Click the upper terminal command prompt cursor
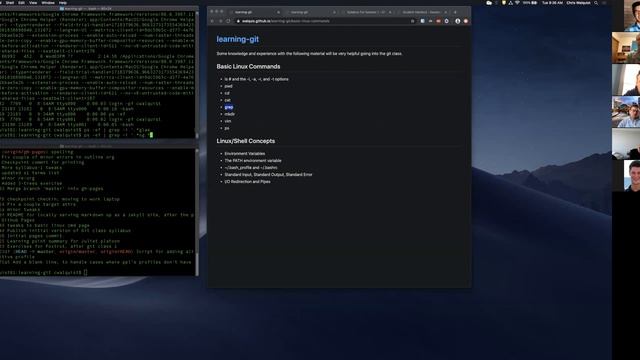The width and height of the screenshot is (640, 360). point(151,135)
